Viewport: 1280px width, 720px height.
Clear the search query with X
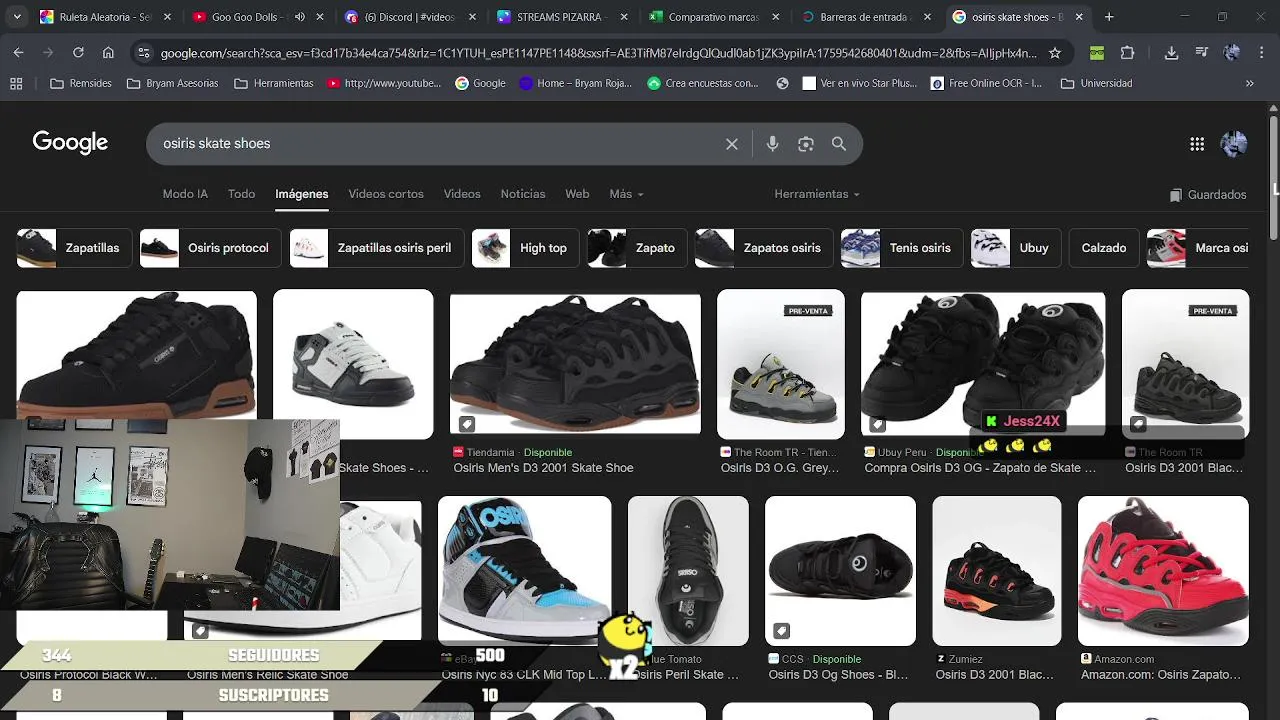pos(732,144)
